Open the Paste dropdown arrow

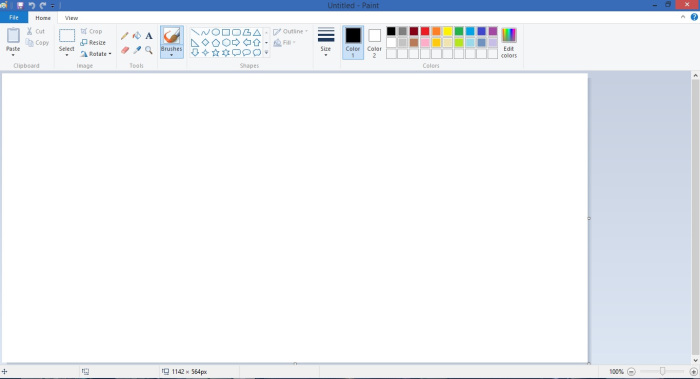[13, 55]
